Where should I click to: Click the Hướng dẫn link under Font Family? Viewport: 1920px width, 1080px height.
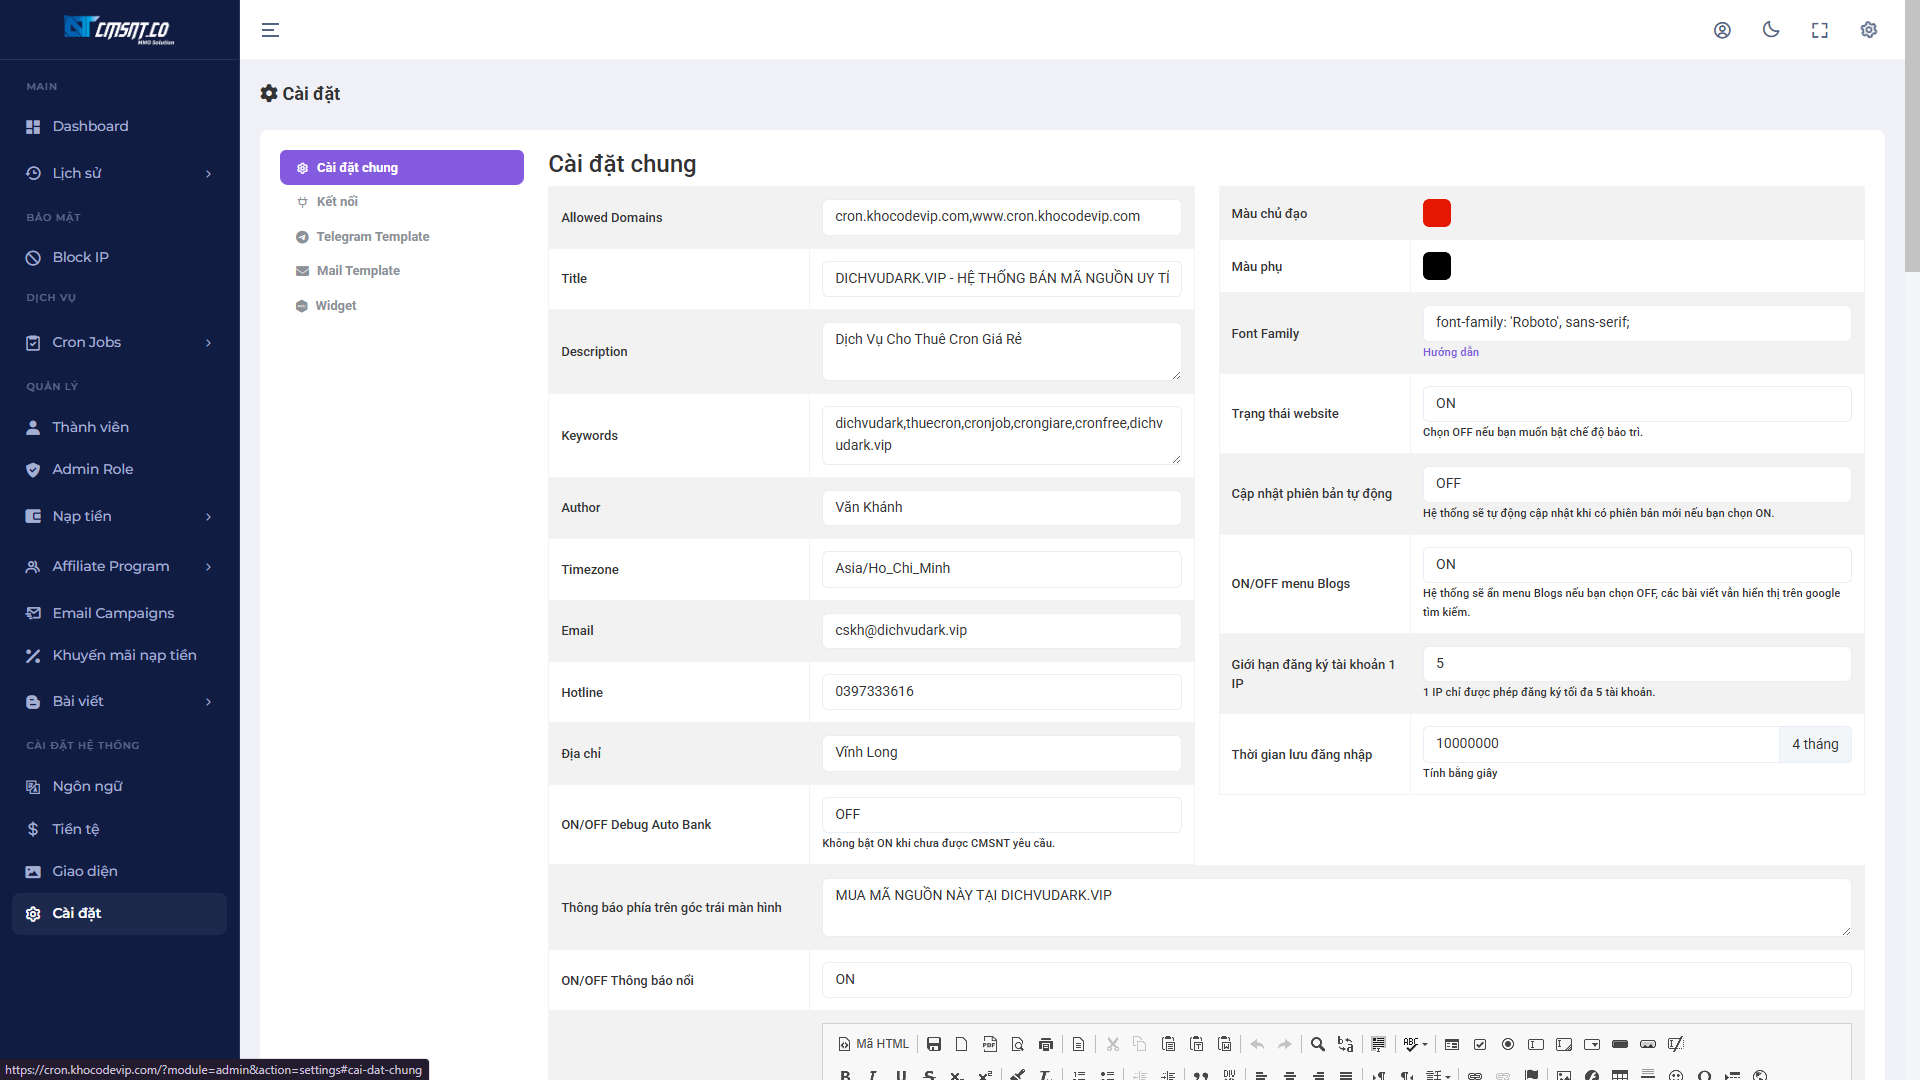pyautogui.click(x=1450, y=352)
